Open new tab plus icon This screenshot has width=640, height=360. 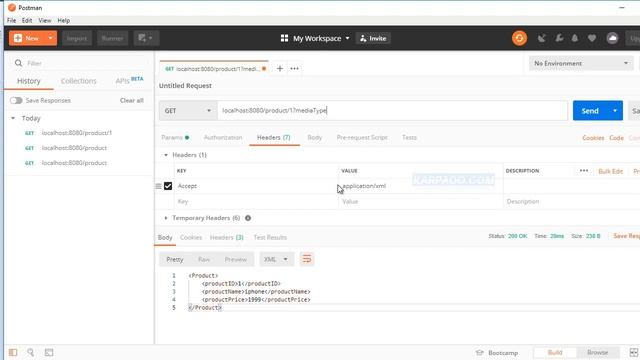click(280, 69)
